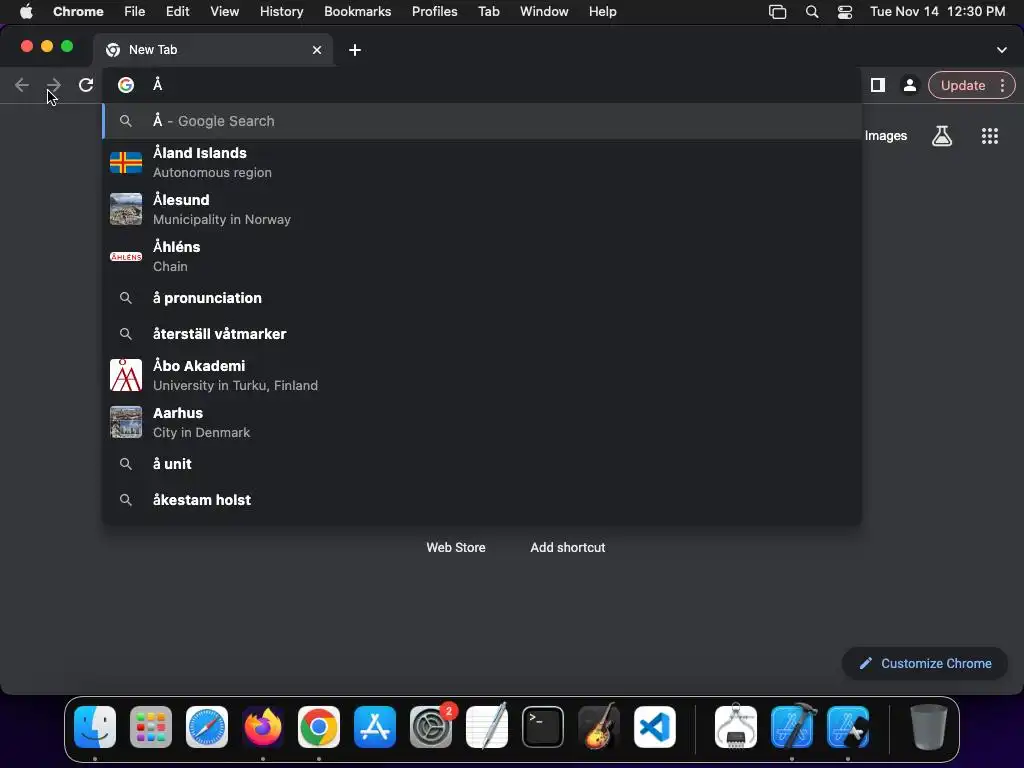The width and height of the screenshot is (1024, 768).
Task: Click search icon beside 'å pronunciation'
Action: coord(125,298)
